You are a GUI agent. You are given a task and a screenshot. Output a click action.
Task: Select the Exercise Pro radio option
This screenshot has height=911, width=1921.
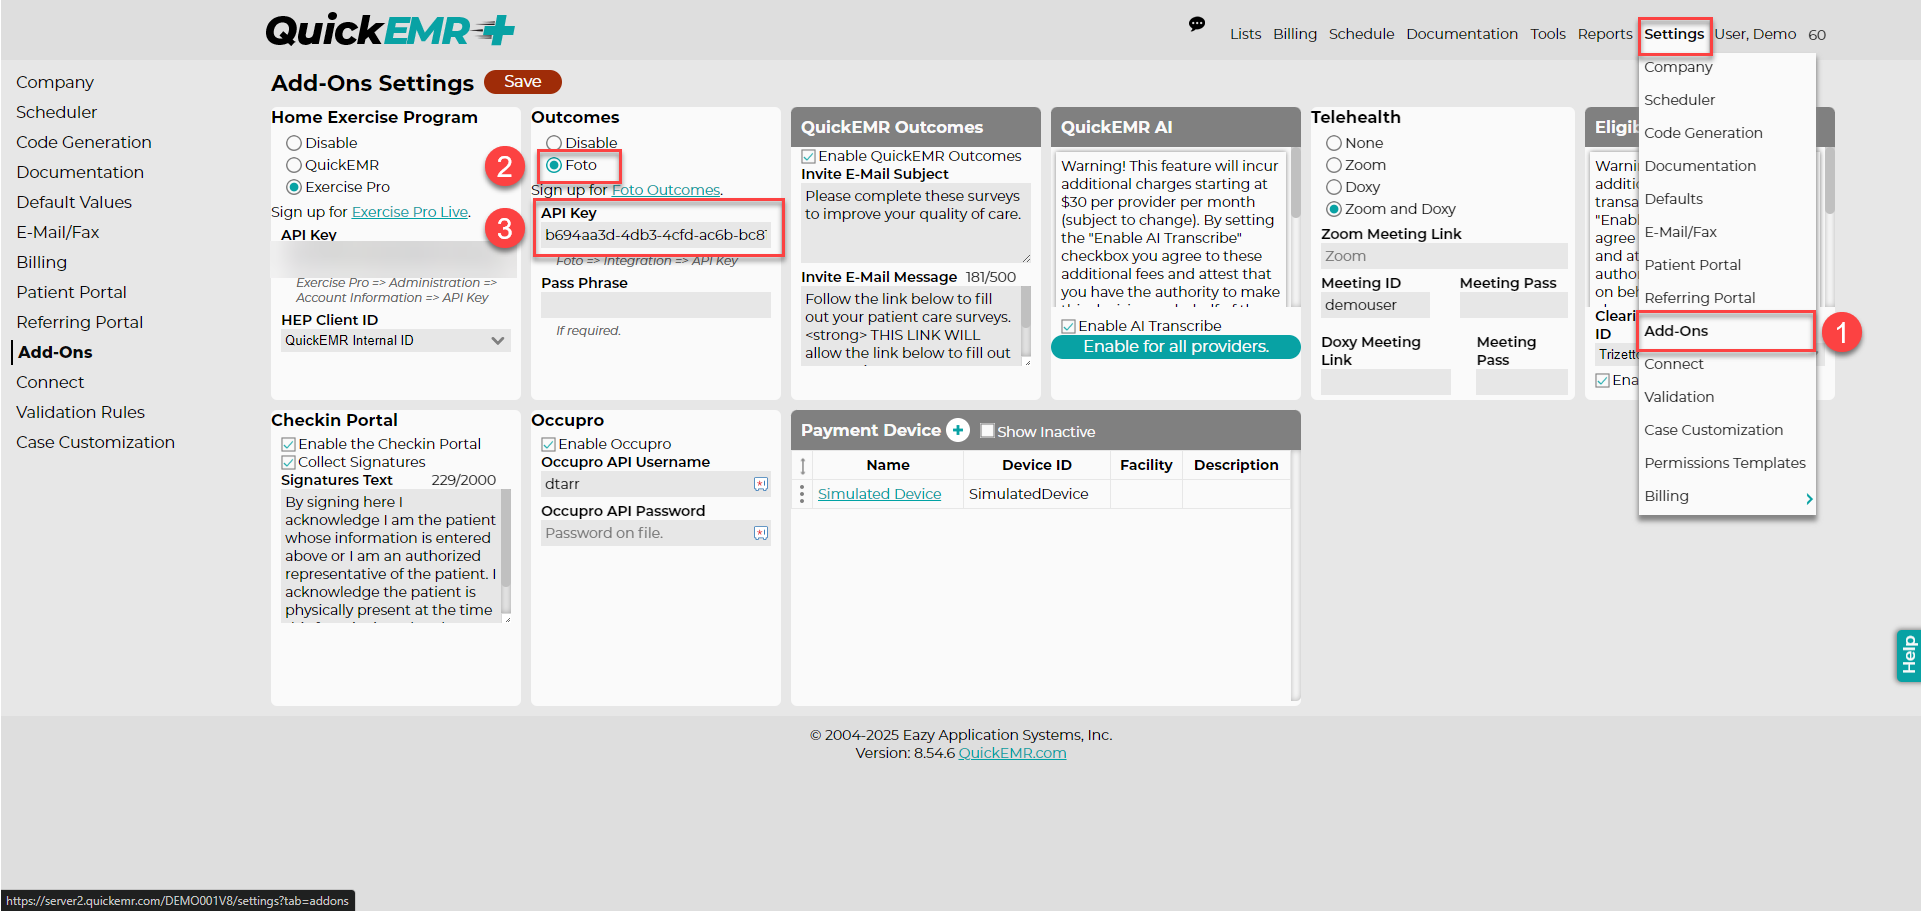[294, 187]
